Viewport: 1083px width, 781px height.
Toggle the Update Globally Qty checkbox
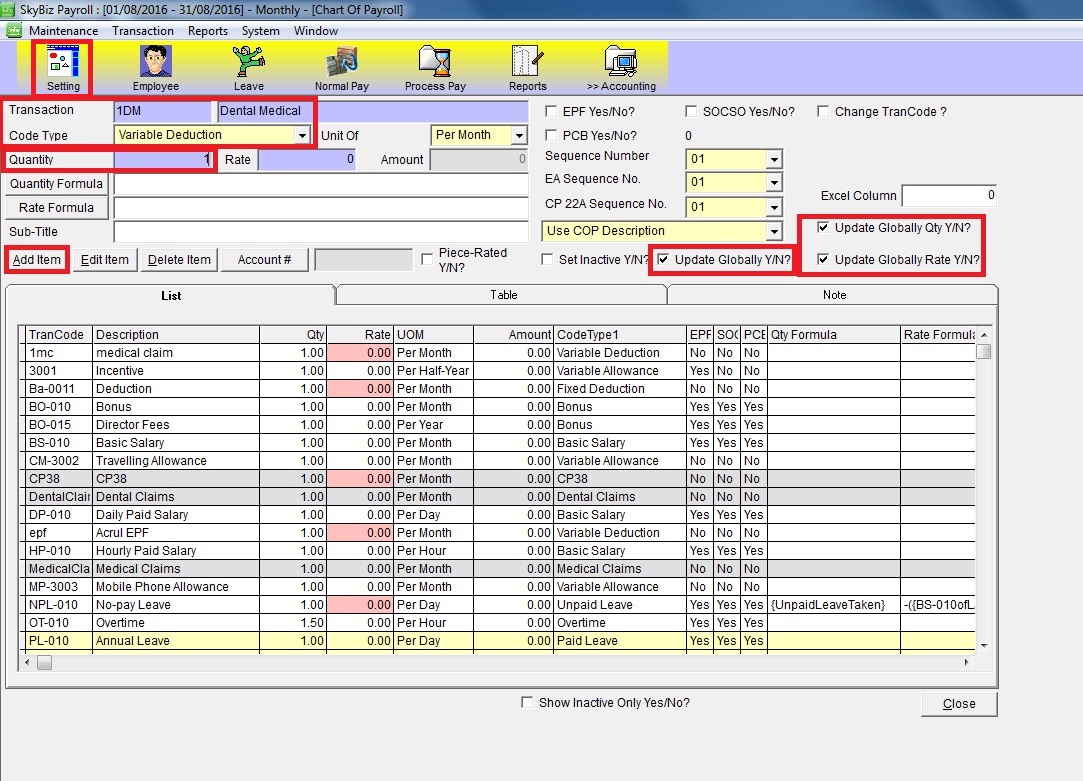coord(823,228)
